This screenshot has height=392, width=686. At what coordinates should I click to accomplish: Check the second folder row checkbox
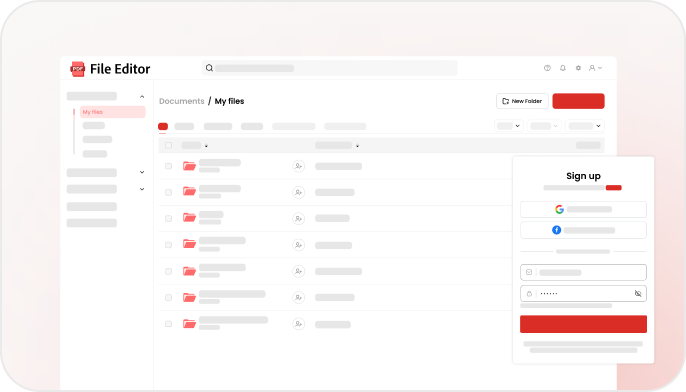tap(168, 192)
